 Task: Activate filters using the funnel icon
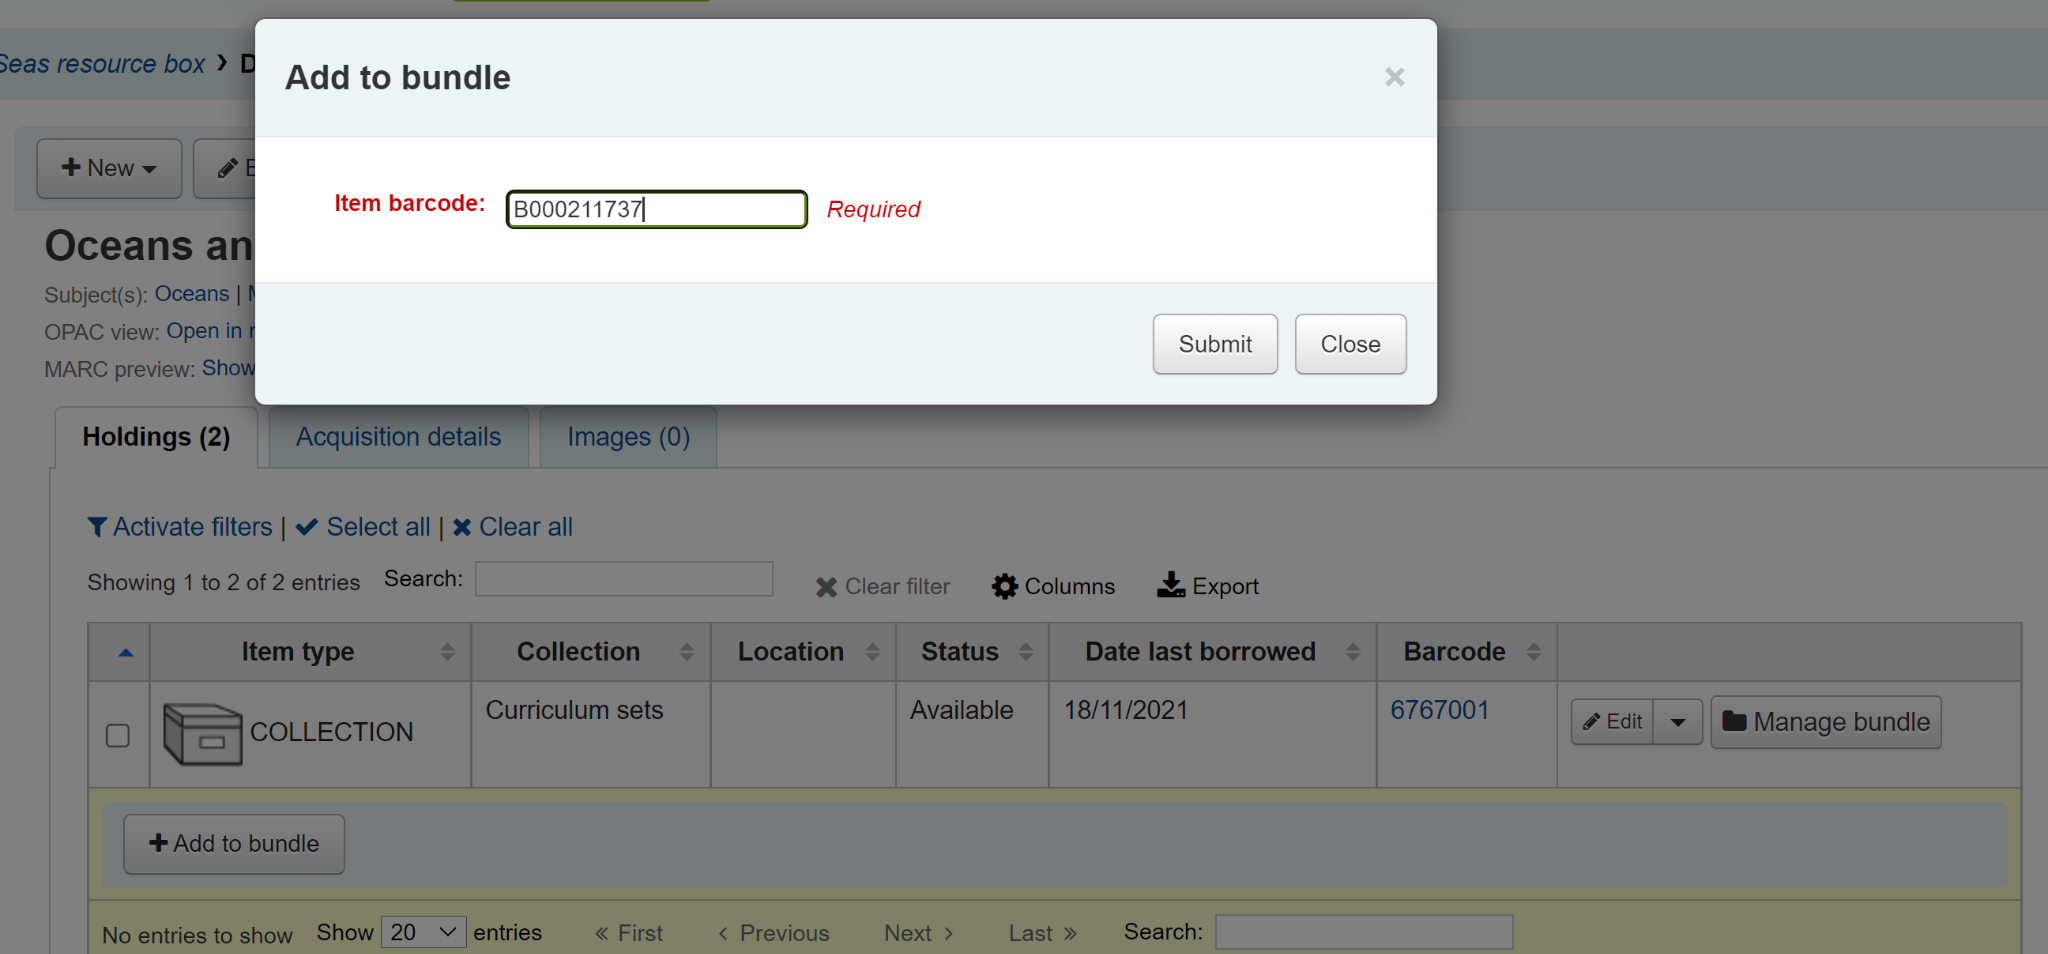[x=97, y=527]
